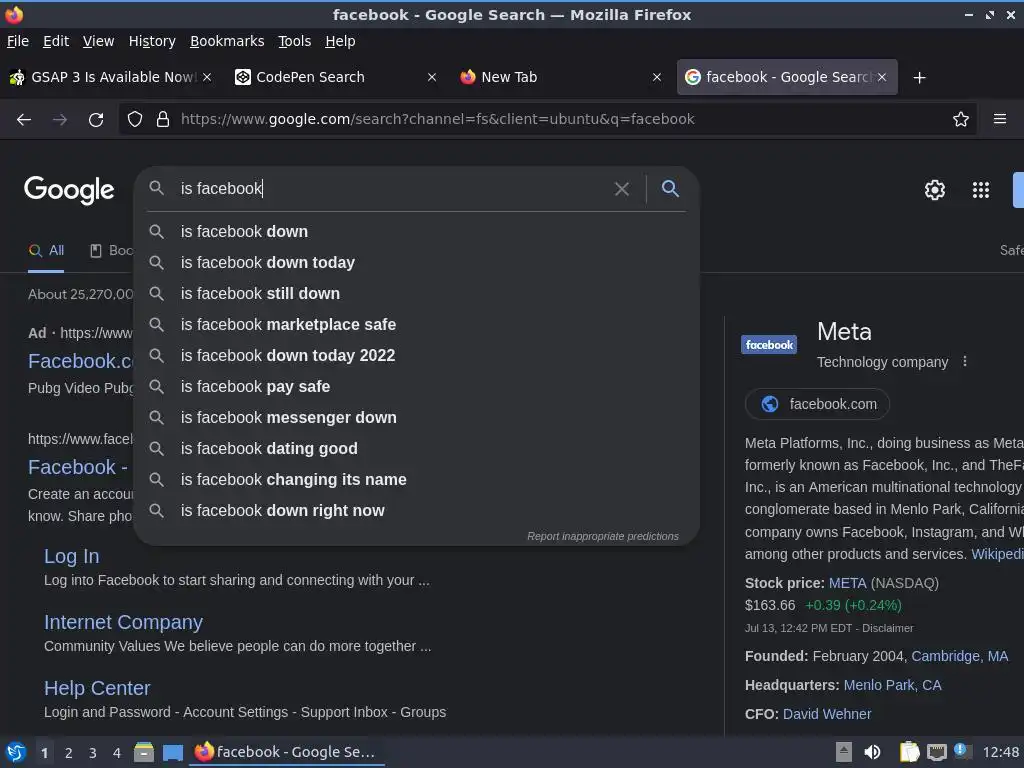Screen dimensions: 1024x768
Task: Close the facebook - Google Search tab
Action: [x=882, y=77]
